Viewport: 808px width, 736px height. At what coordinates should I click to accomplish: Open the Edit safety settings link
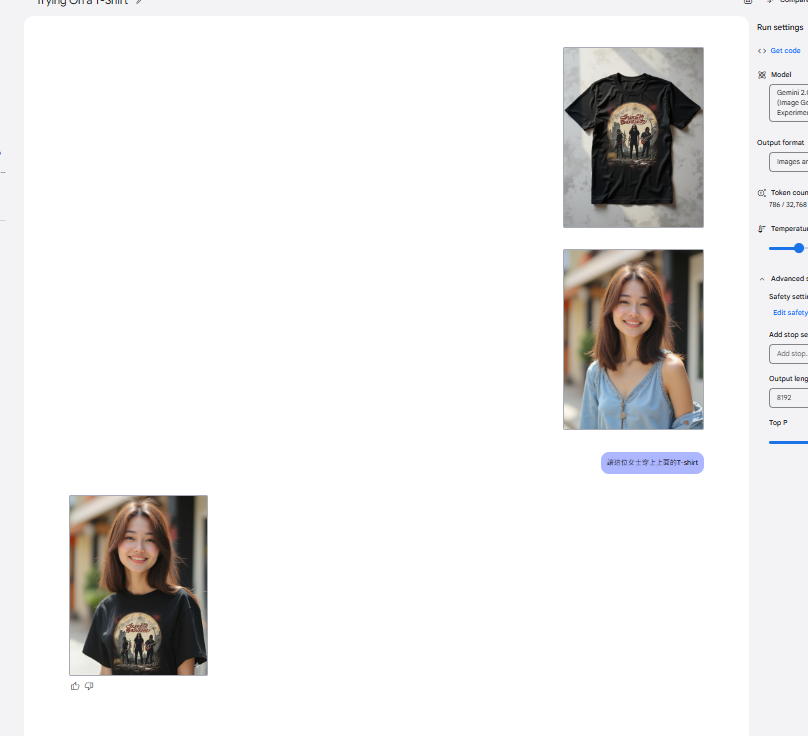(x=790, y=312)
